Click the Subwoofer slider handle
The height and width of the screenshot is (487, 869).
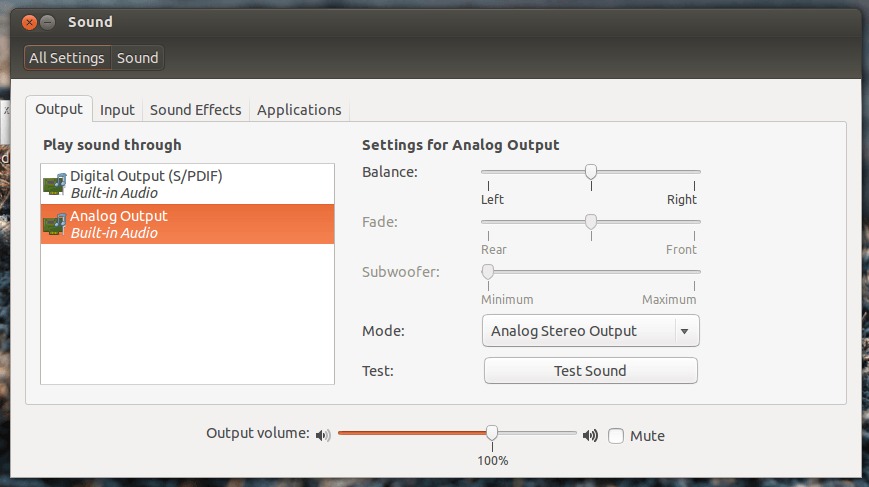pyautogui.click(x=488, y=271)
